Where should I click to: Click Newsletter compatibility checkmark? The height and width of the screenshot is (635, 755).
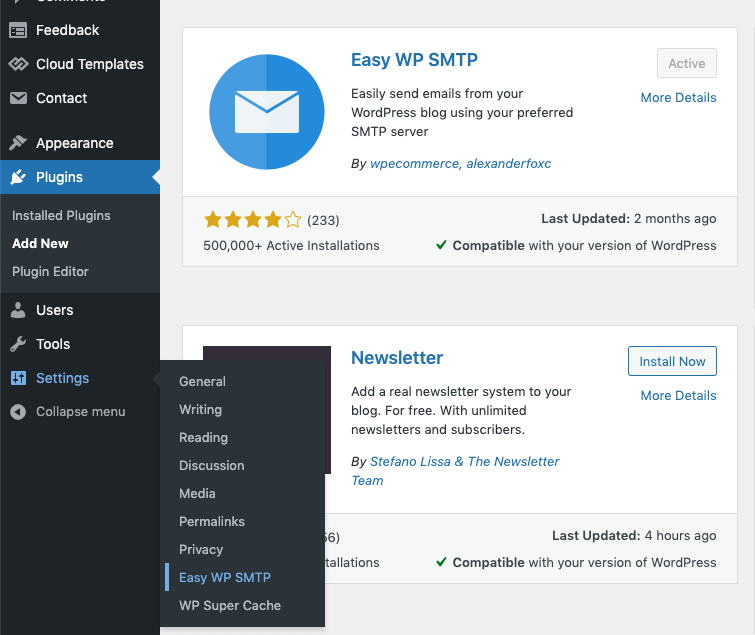click(x=441, y=562)
